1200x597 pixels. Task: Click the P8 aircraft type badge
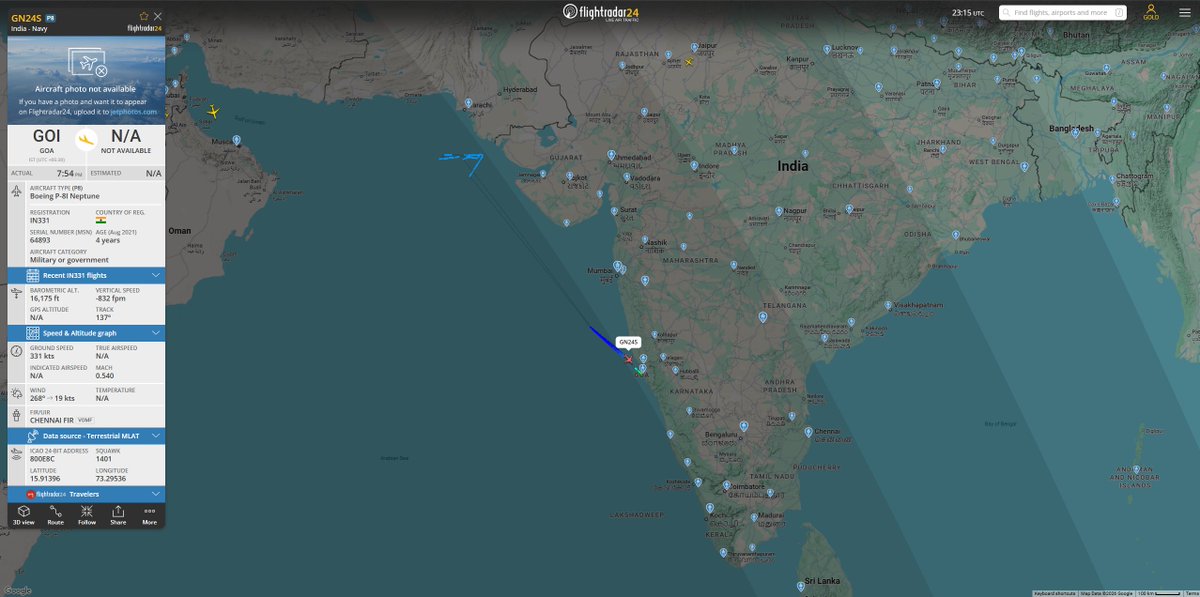pos(51,18)
